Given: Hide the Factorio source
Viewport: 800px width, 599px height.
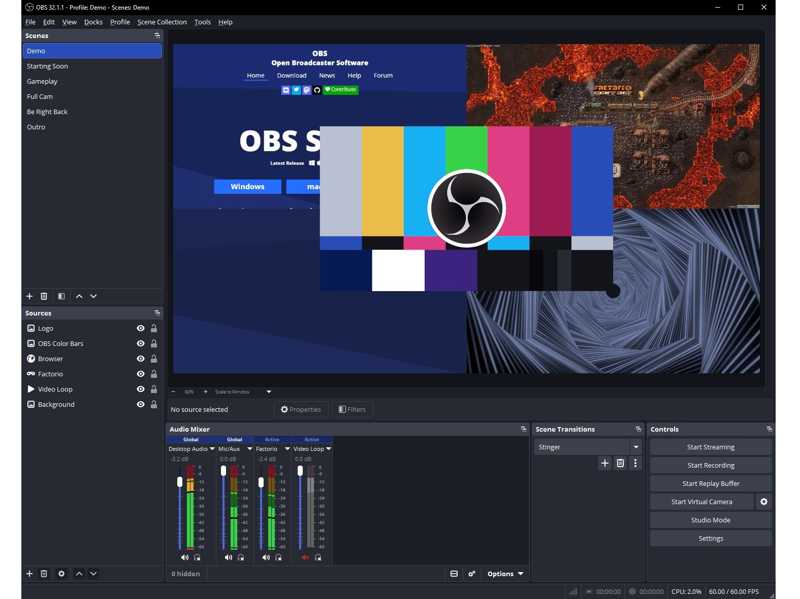Looking at the screenshot, I should [140, 374].
